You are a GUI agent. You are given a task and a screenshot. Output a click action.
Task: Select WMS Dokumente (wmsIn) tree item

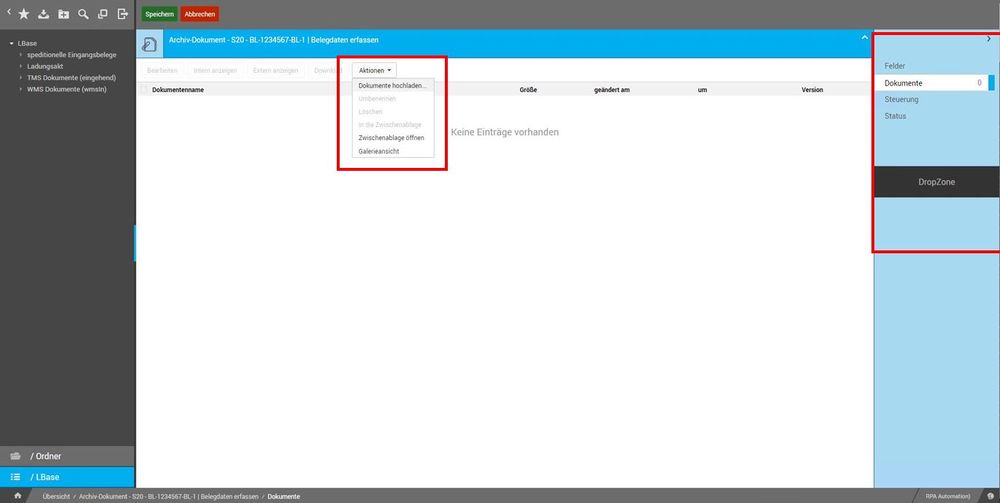click(66, 89)
